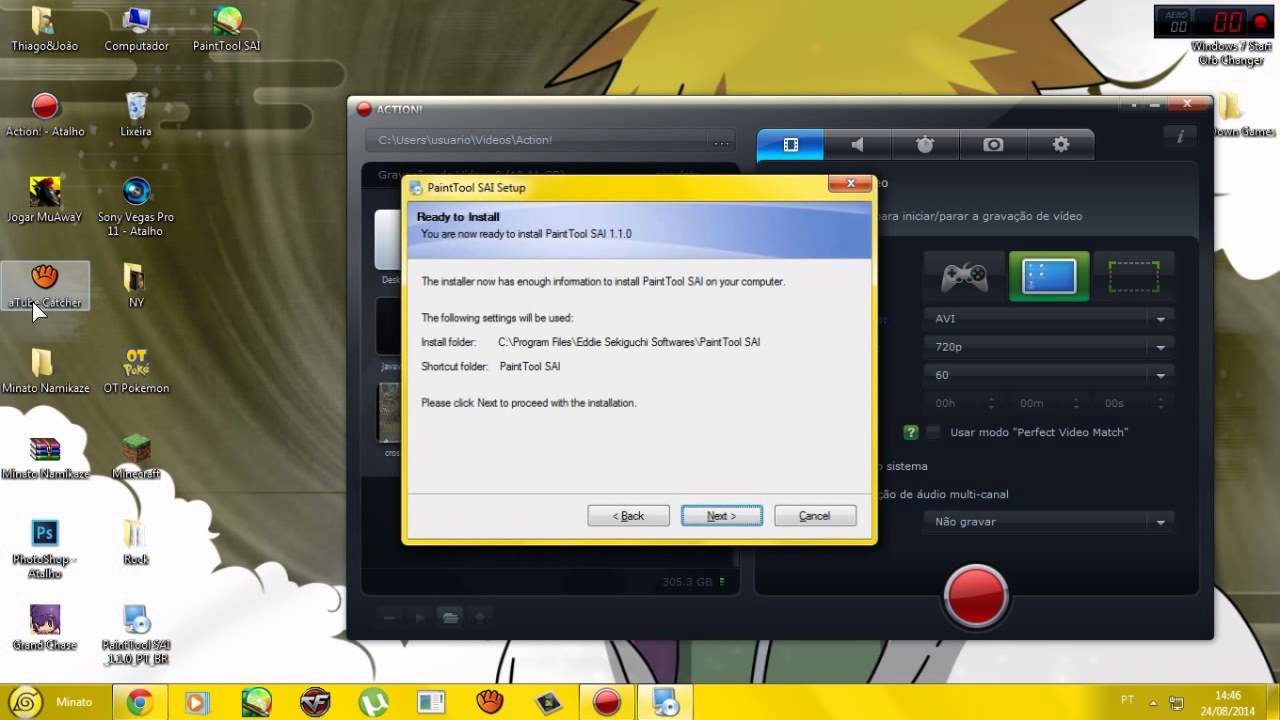Switch to Action! recorder on taskbar

(x=607, y=702)
